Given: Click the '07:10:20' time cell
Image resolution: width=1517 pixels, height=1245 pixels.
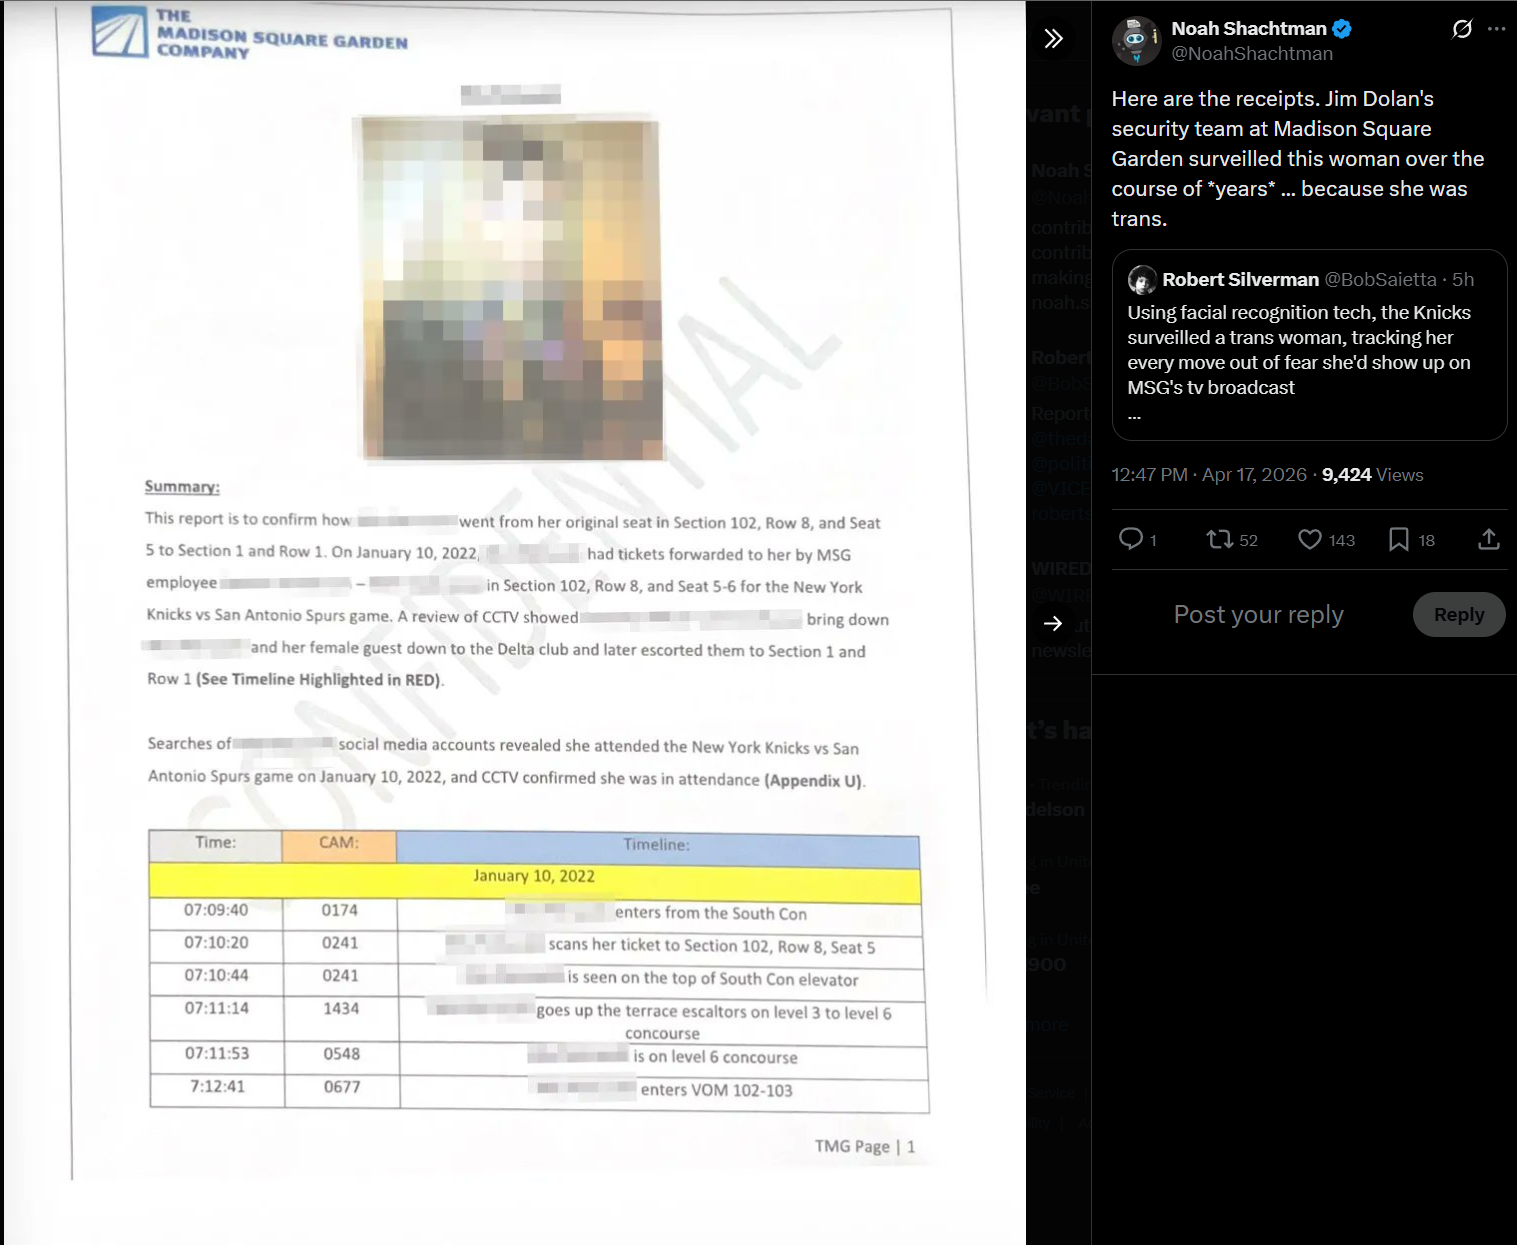Looking at the screenshot, I should [x=216, y=943].
